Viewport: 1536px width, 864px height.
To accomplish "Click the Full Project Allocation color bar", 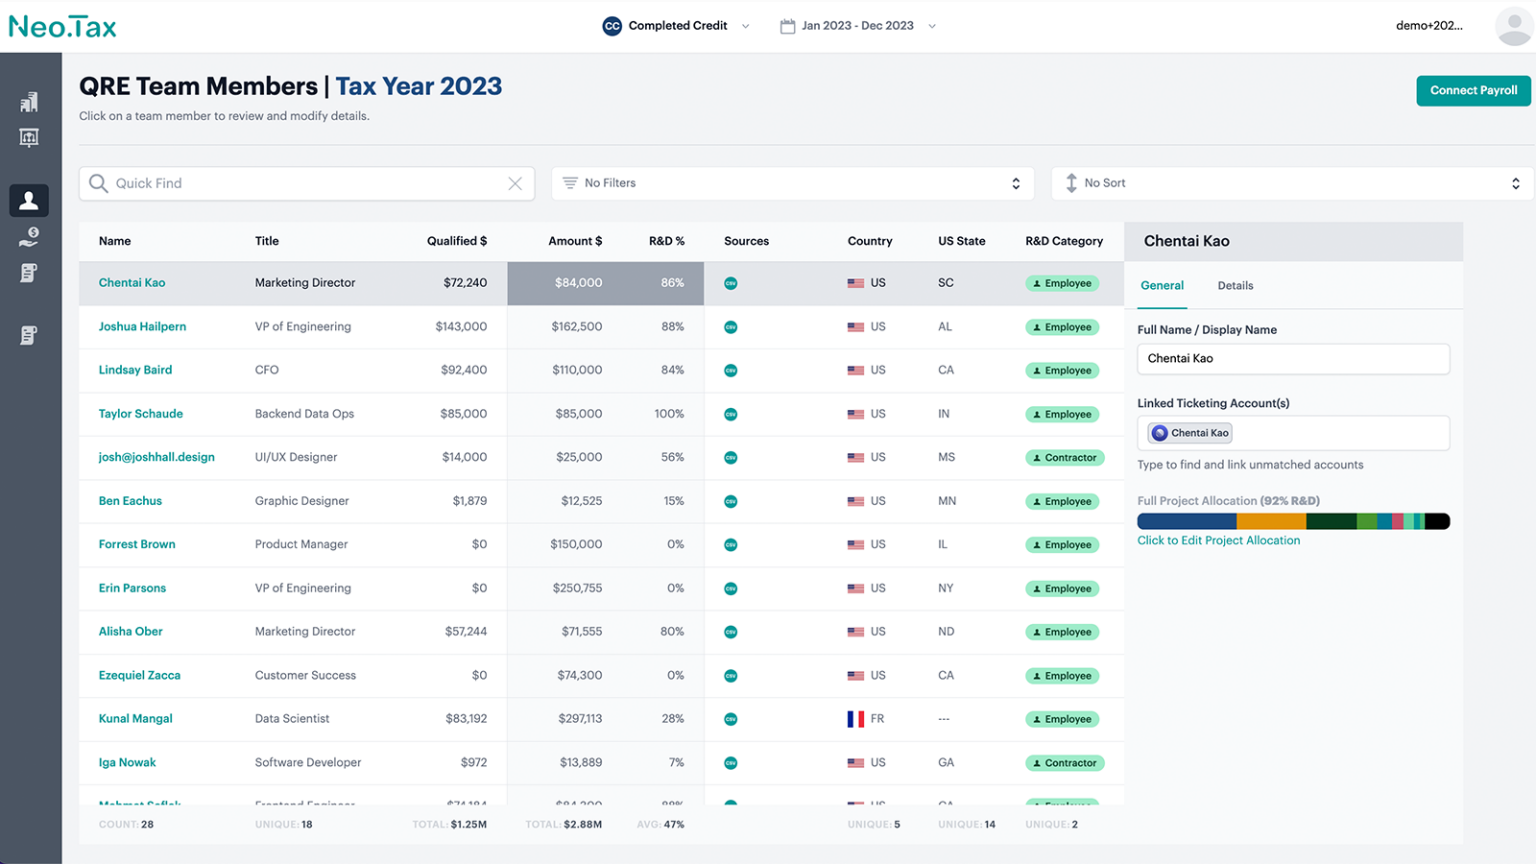I will (1293, 521).
